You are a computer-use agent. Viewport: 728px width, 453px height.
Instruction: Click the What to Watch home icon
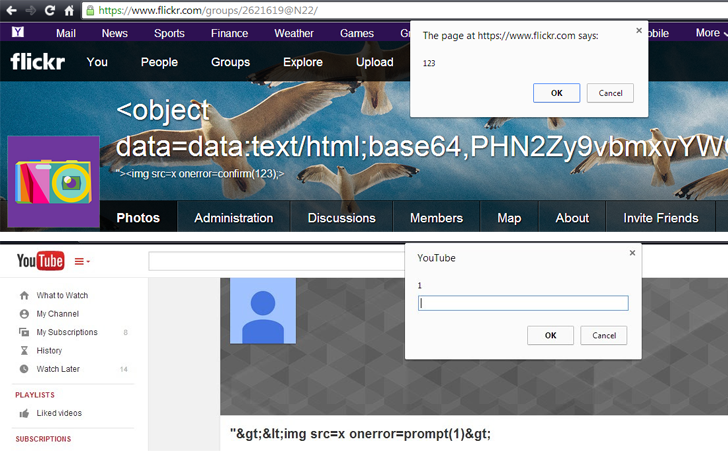24,295
